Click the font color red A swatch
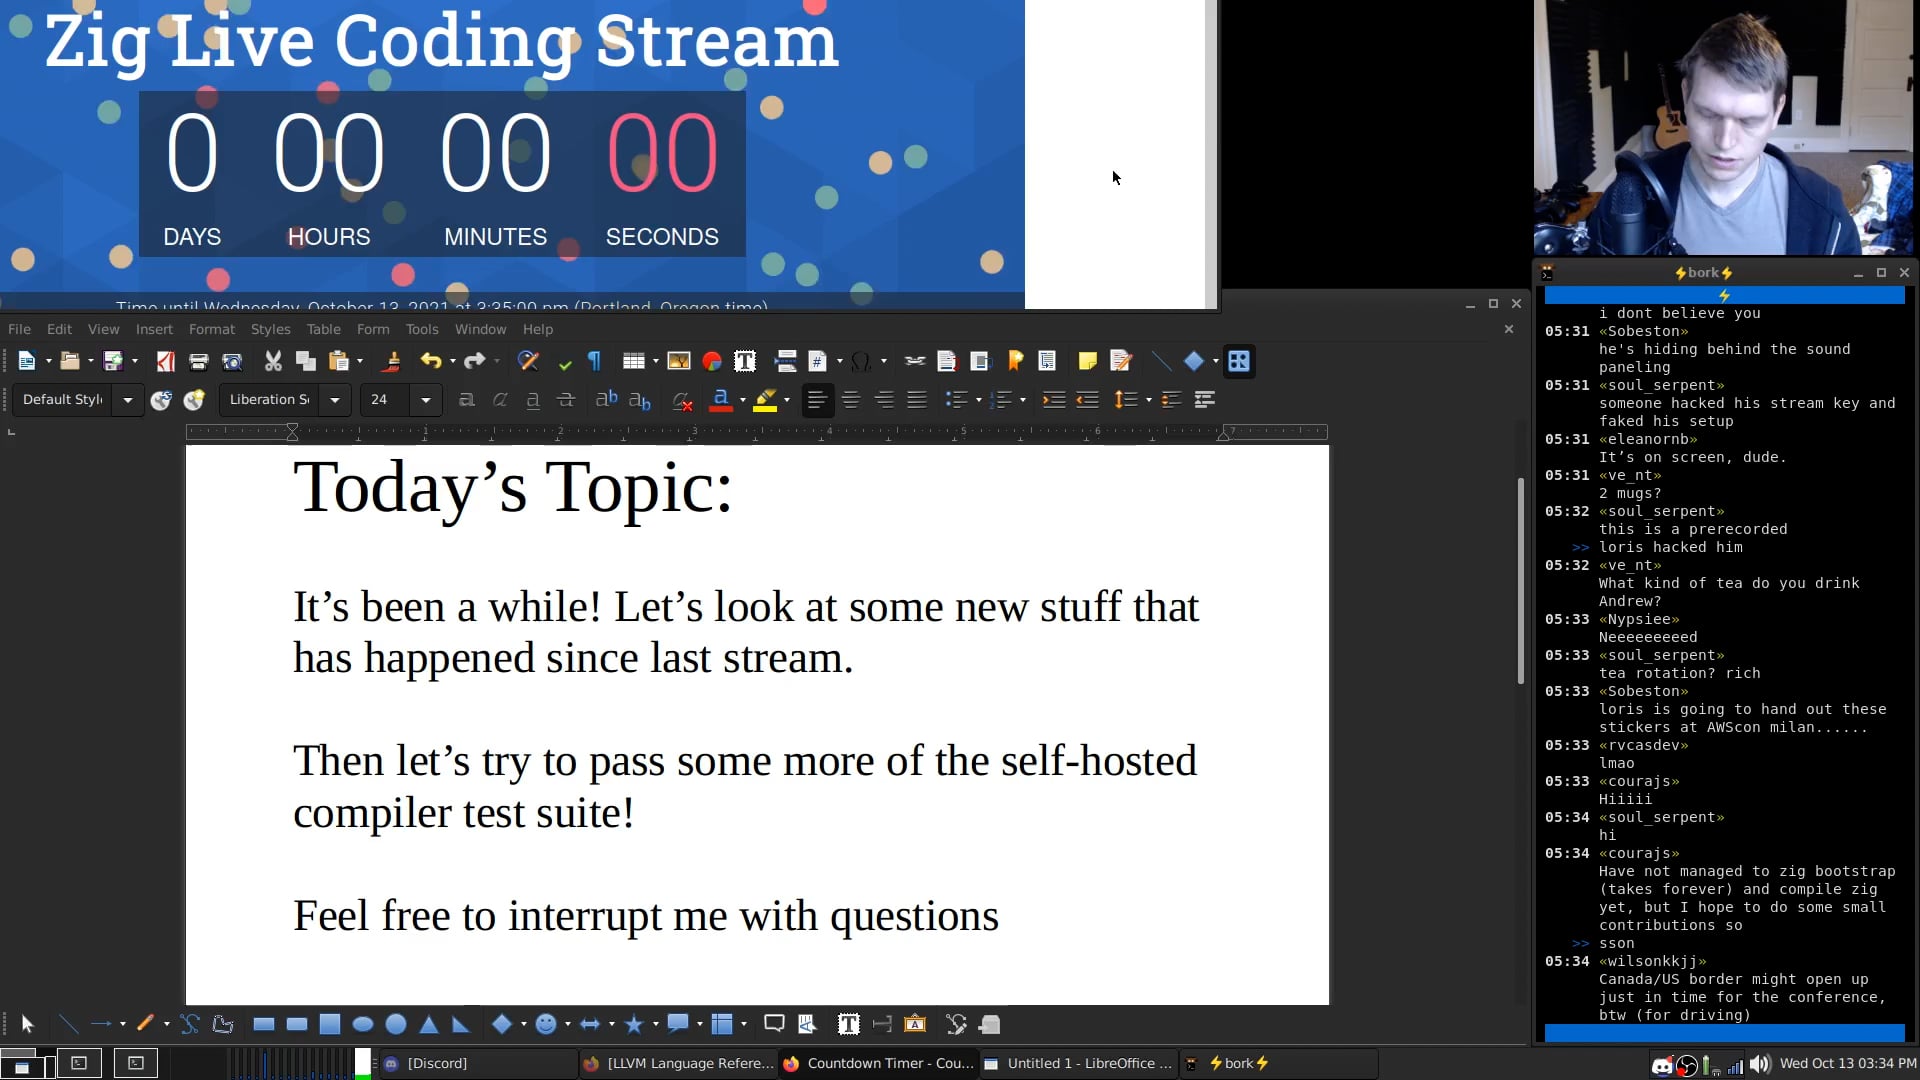Image resolution: width=1920 pixels, height=1080 pixels. [x=720, y=400]
